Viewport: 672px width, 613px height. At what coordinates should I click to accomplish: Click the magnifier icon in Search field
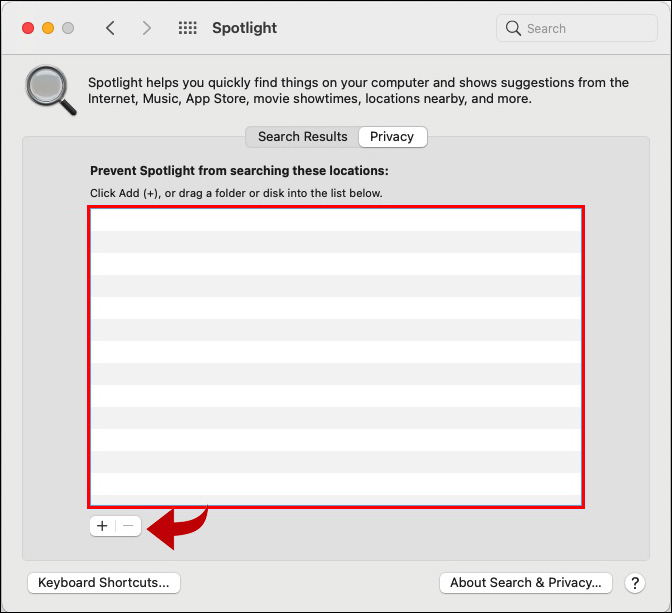(513, 28)
